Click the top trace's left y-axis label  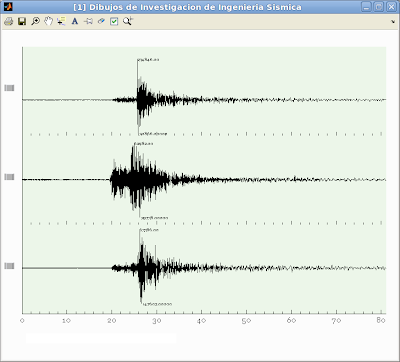9,88
